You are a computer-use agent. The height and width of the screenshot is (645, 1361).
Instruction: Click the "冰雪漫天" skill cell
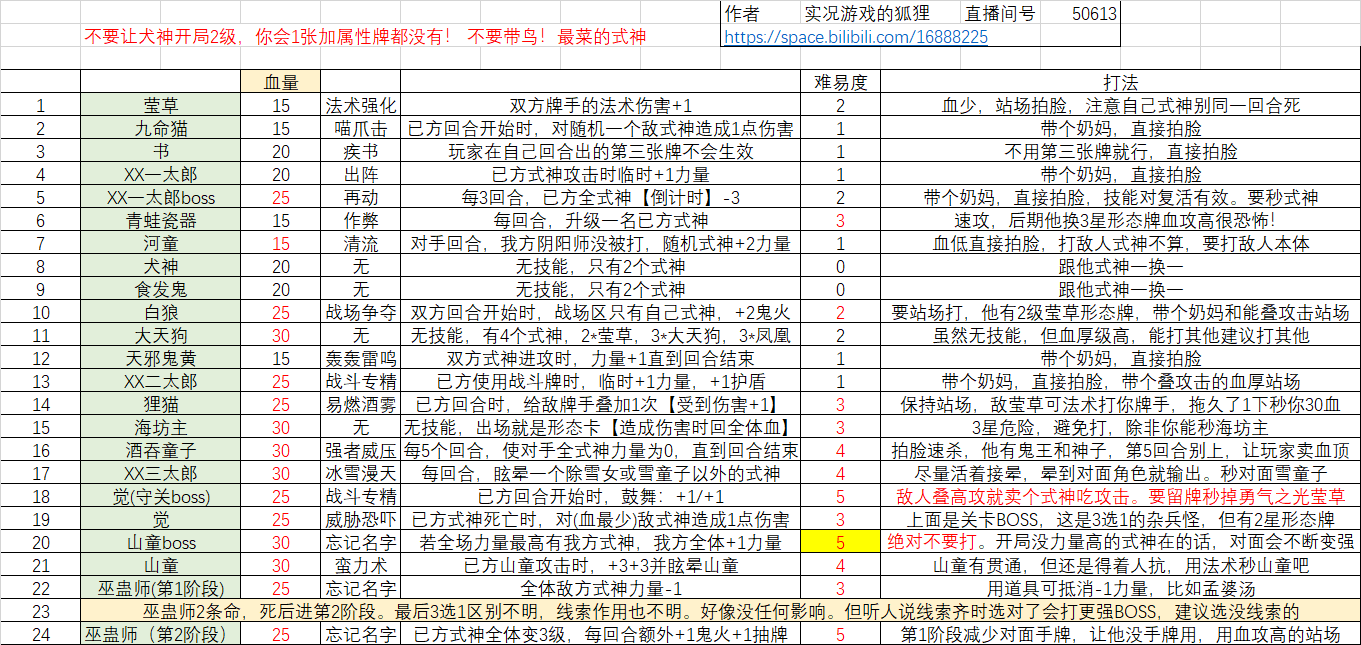(360, 473)
